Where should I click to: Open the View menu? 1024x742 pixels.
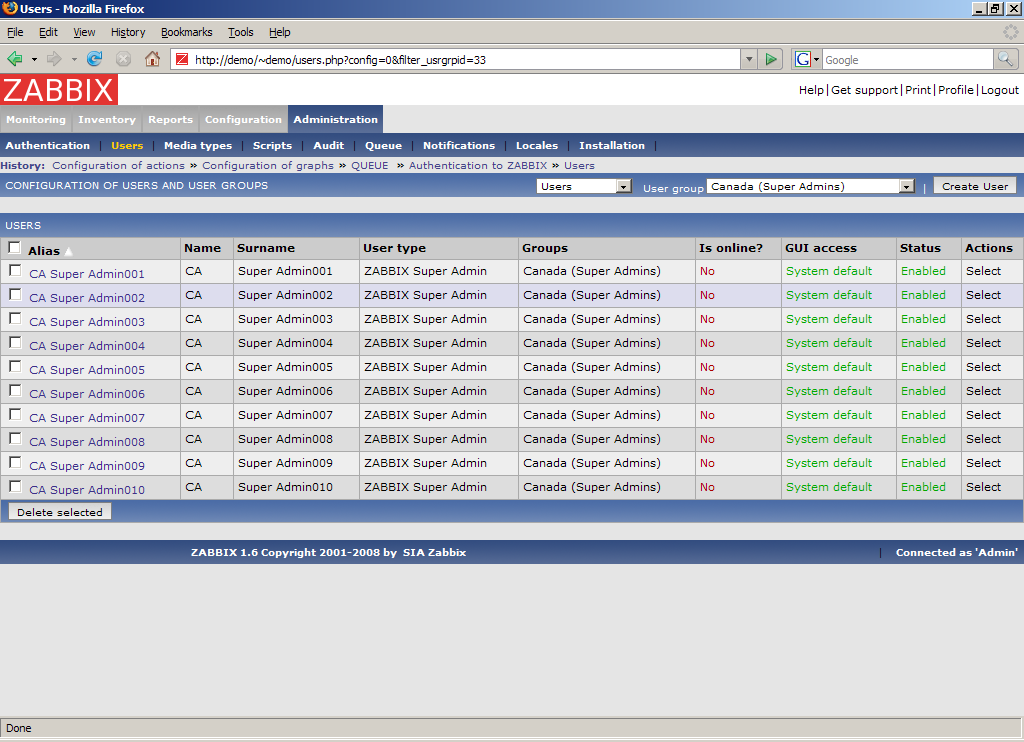[x=84, y=32]
